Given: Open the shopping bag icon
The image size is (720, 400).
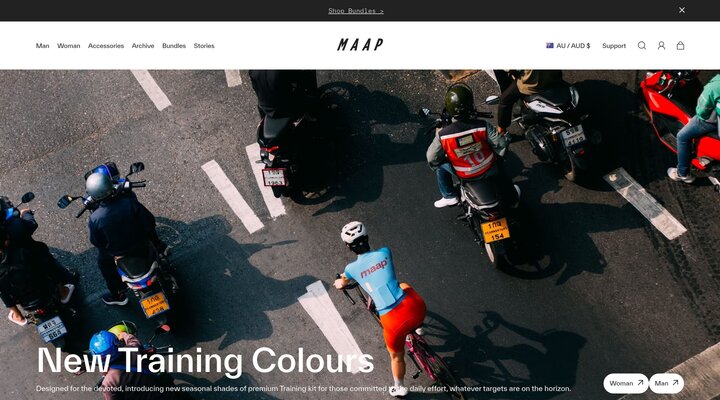Looking at the screenshot, I should [x=681, y=45].
